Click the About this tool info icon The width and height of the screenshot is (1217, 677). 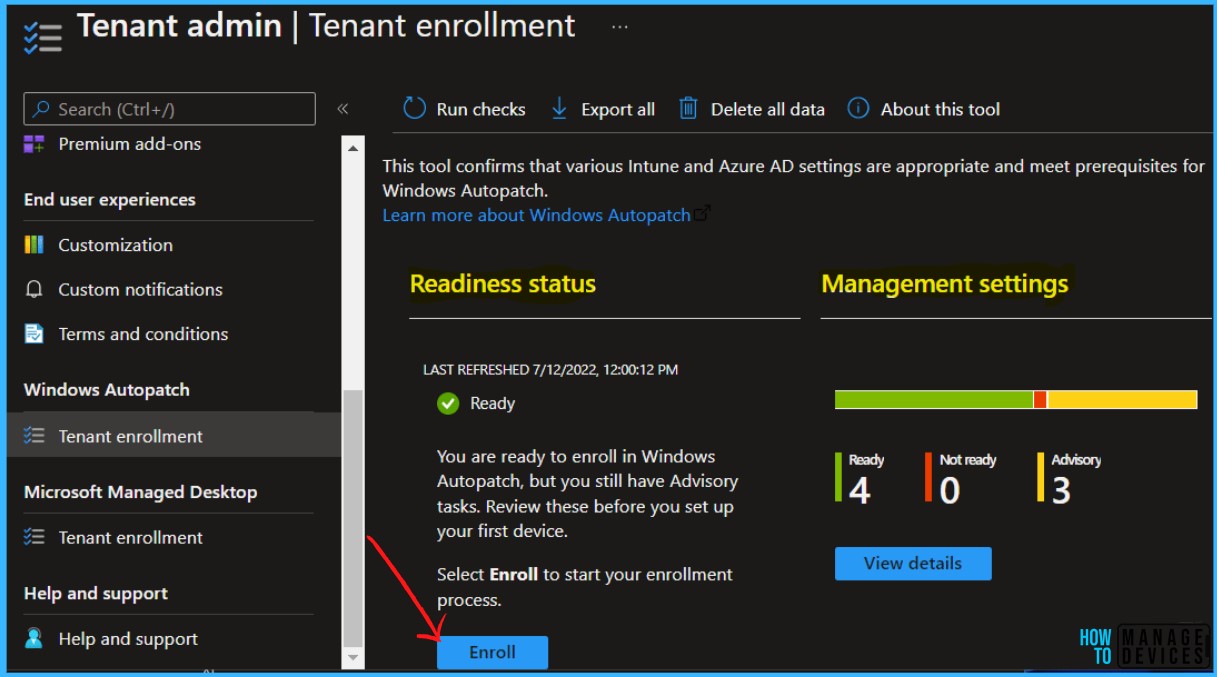tap(858, 109)
